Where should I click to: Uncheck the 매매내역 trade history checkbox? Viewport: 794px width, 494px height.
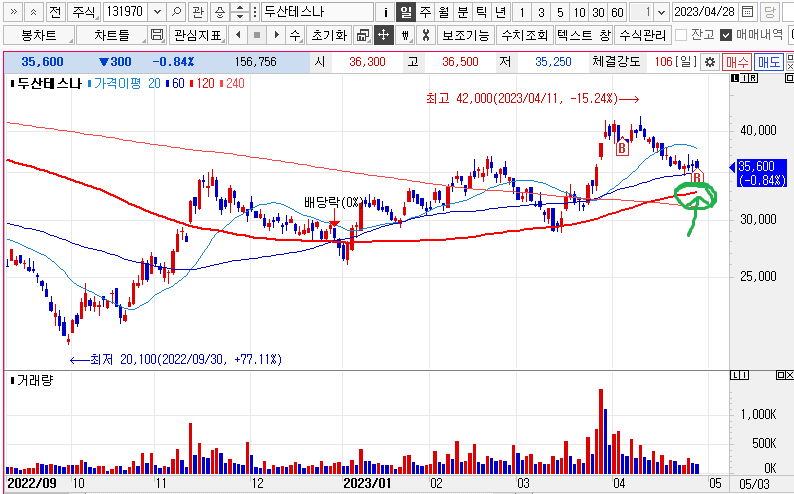click(726, 35)
